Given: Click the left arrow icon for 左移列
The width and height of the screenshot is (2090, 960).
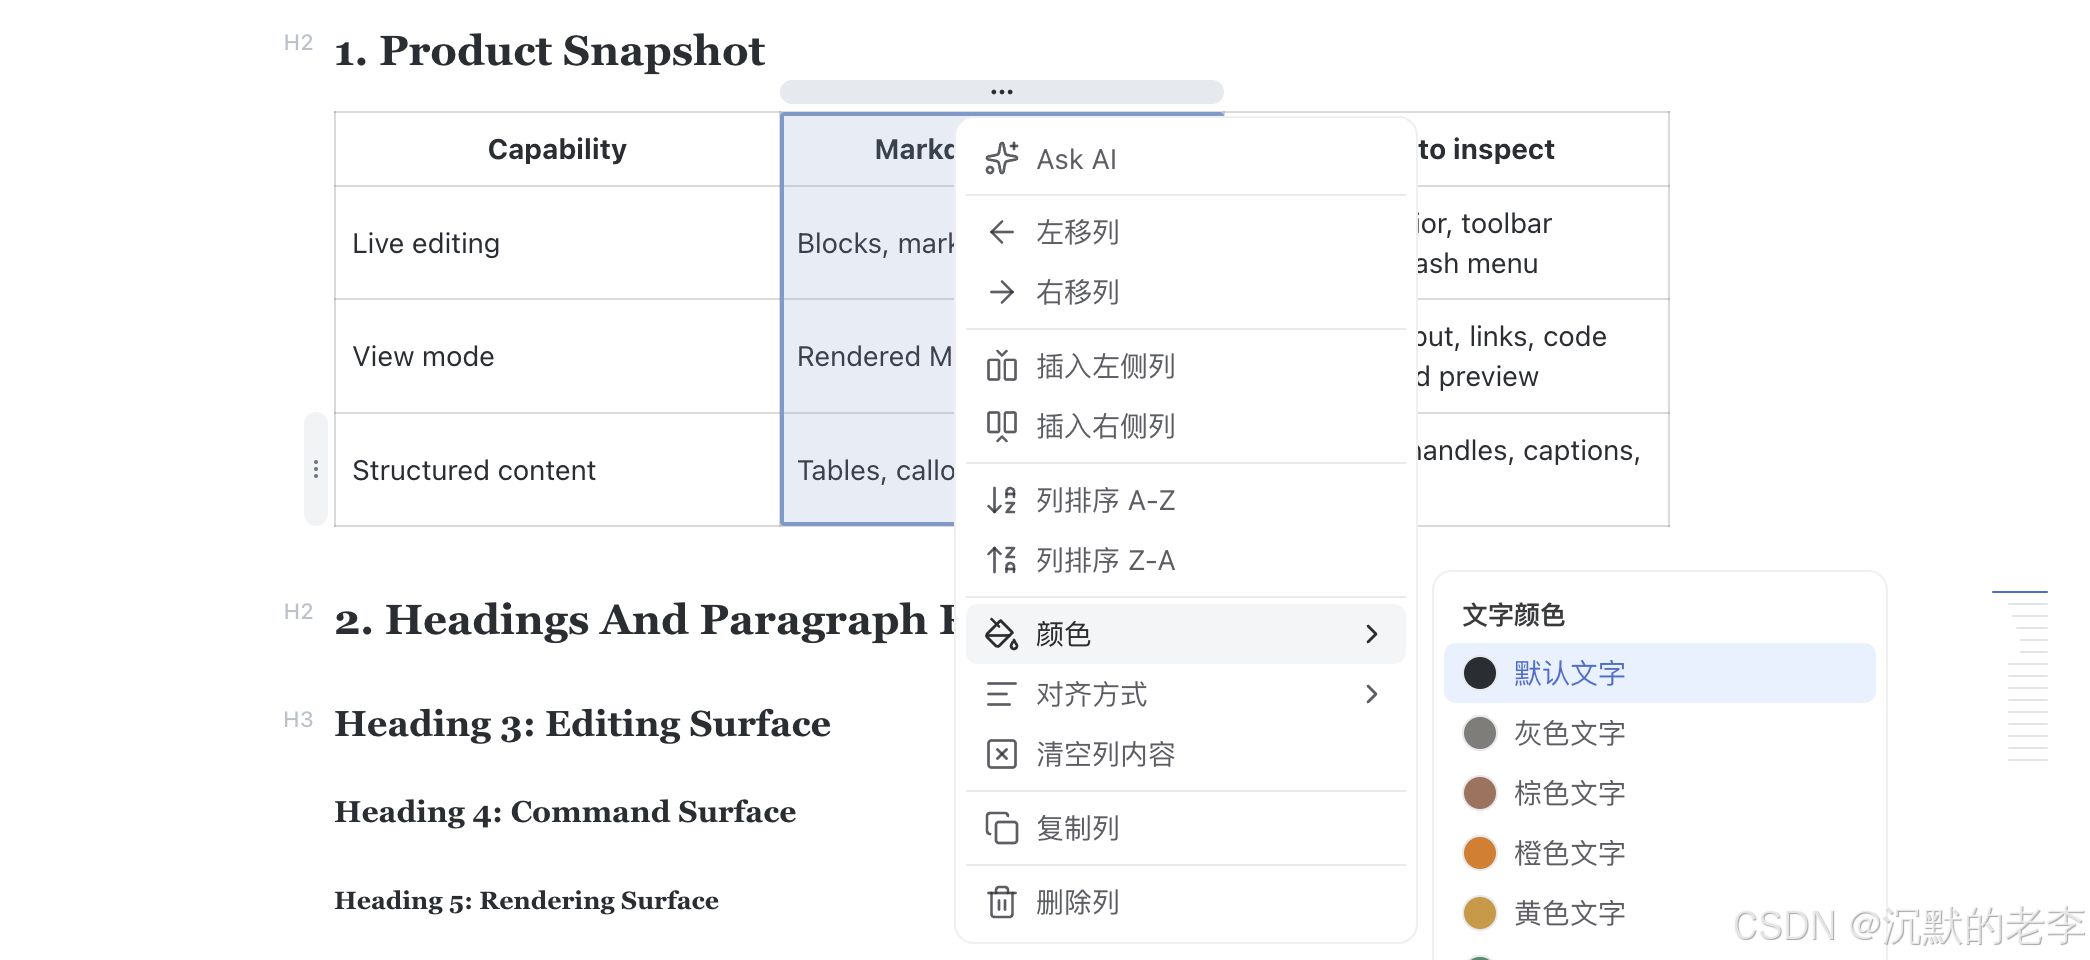Looking at the screenshot, I should [x=1002, y=232].
